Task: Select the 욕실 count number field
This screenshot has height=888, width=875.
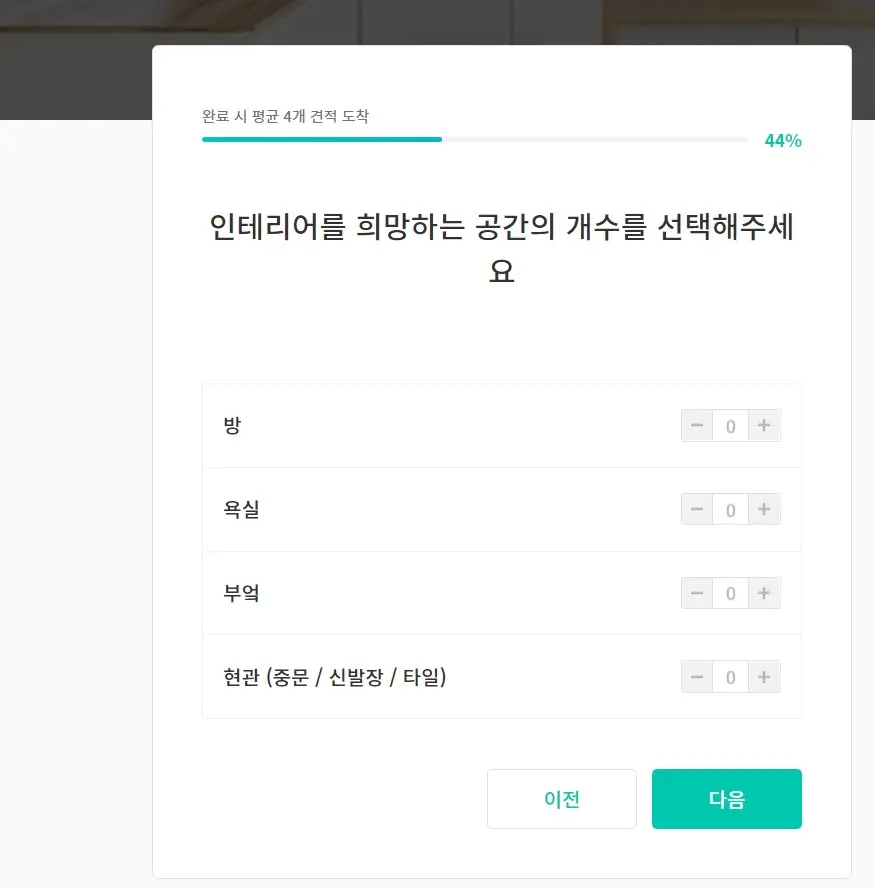Action: (x=730, y=509)
